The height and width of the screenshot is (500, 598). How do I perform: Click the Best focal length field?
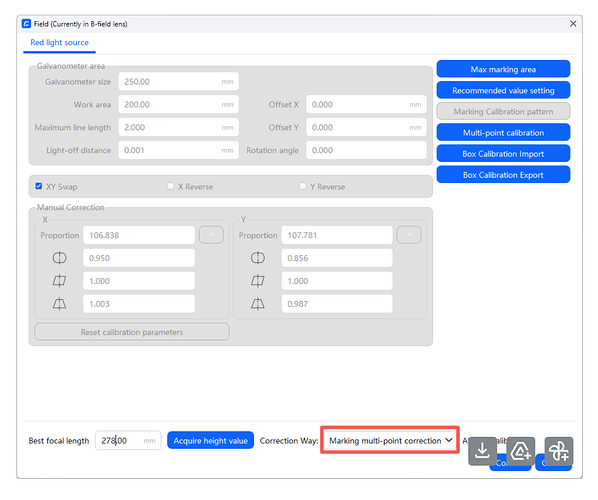128,441
